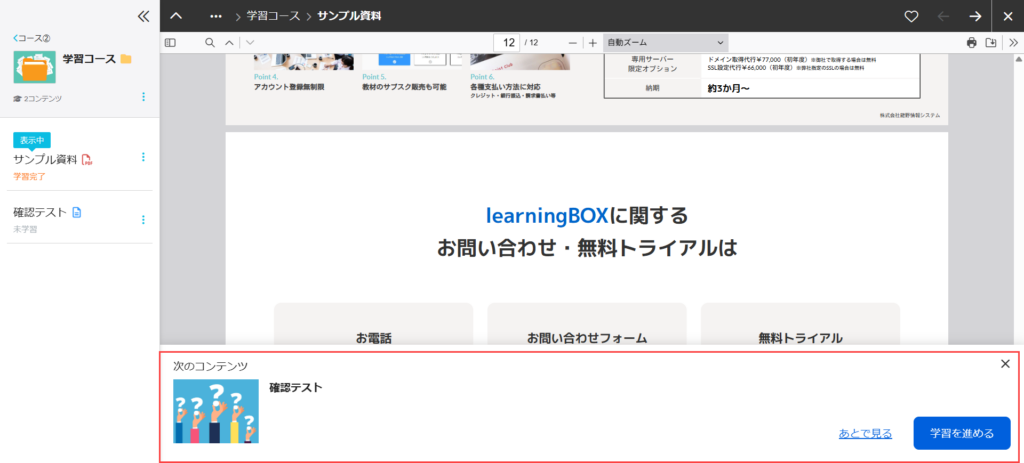
Task: Click the 次のコンテンツ heading
Action: 210,366
